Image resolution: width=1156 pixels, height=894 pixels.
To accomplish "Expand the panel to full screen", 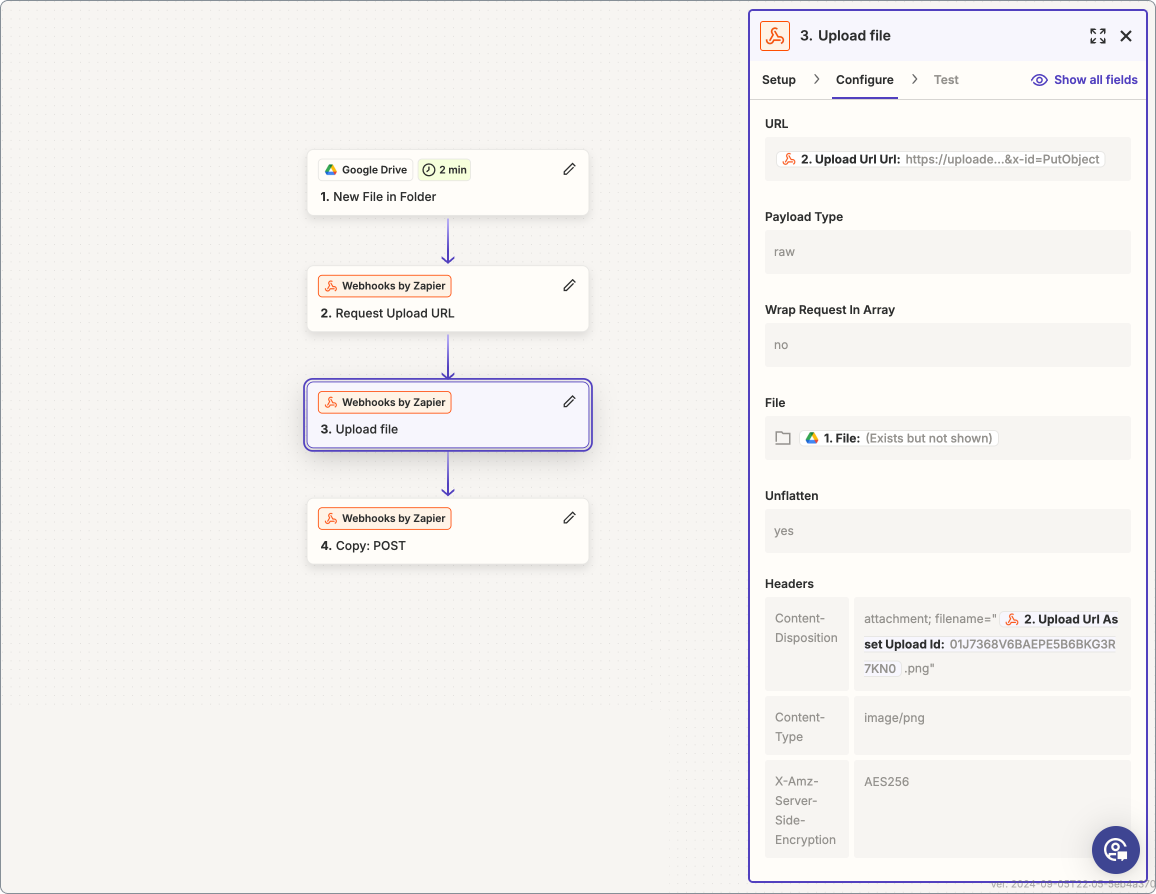I will point(1098,36).
